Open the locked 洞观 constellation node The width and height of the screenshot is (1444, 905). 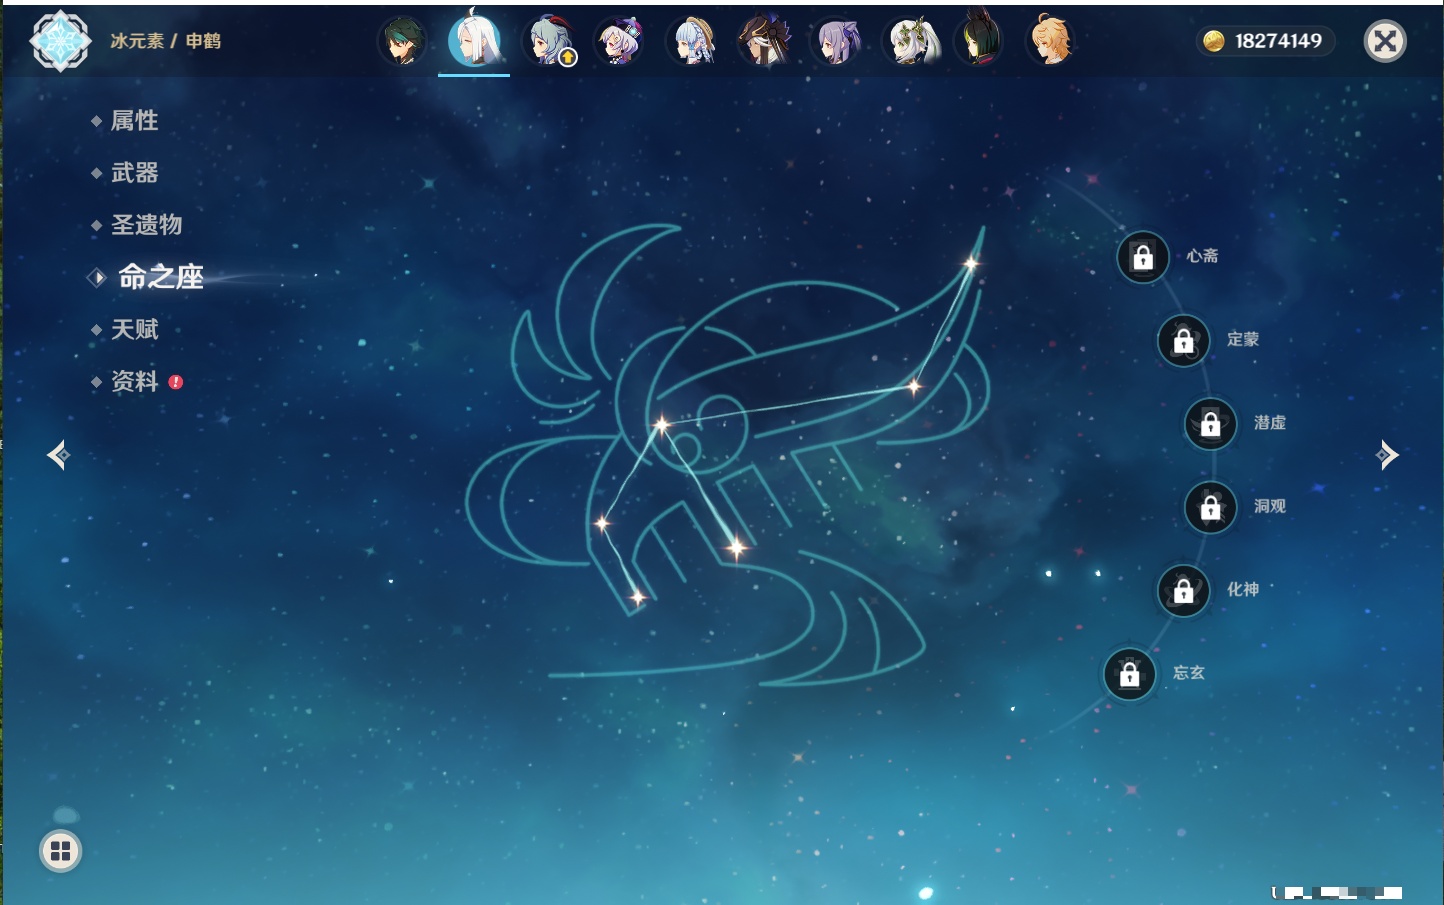pos(1211,508)
